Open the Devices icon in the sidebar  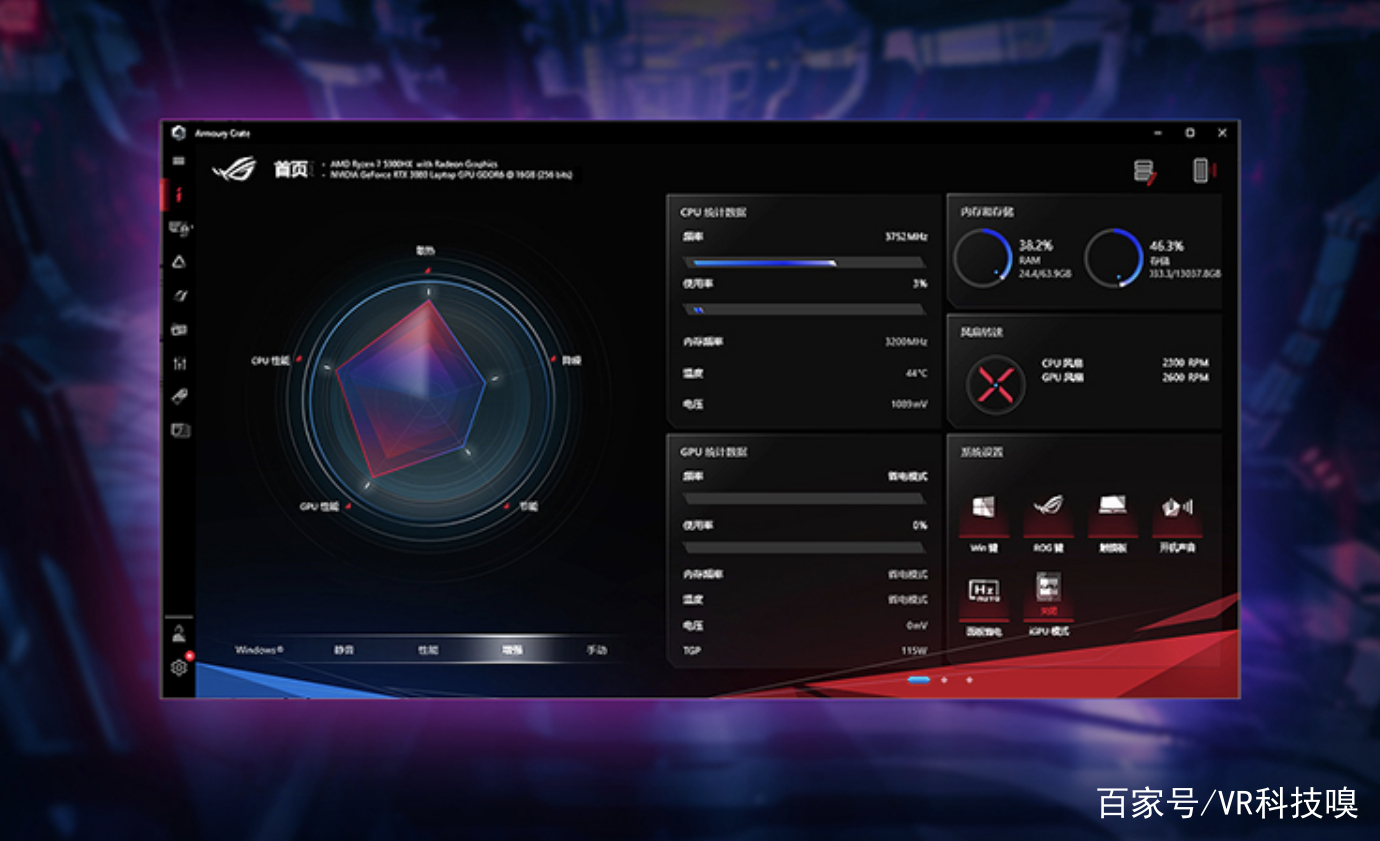[x=179, y=228]
